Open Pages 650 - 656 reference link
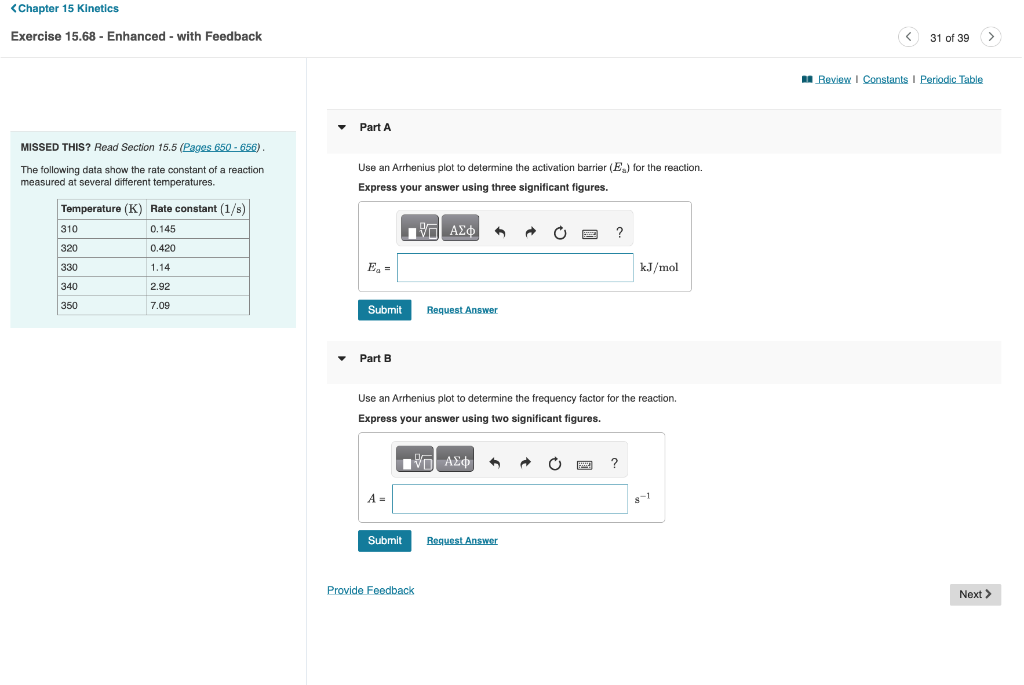1024x685 pixels. 219,148
